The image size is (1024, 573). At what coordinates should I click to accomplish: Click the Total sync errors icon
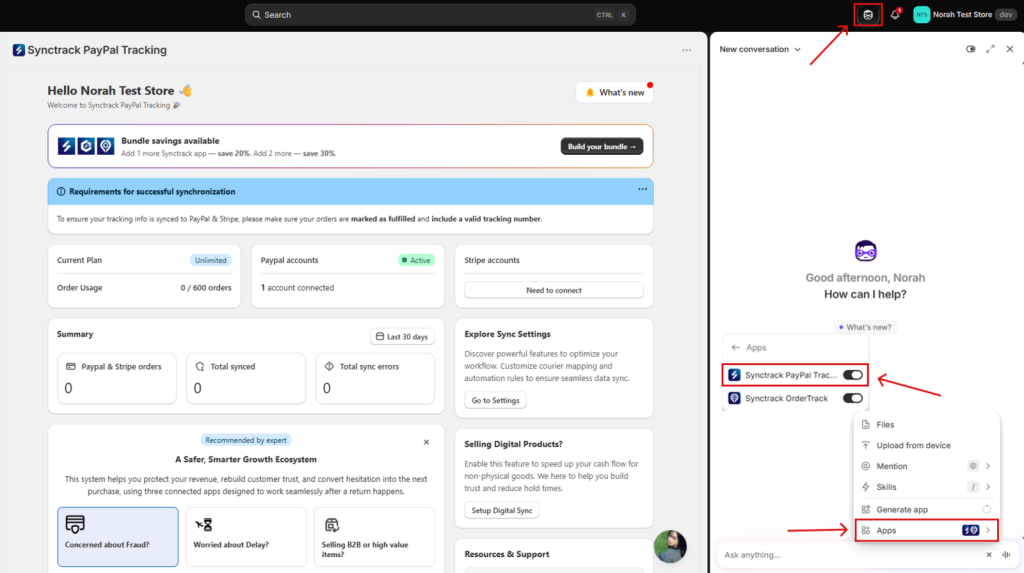point(329,367)
